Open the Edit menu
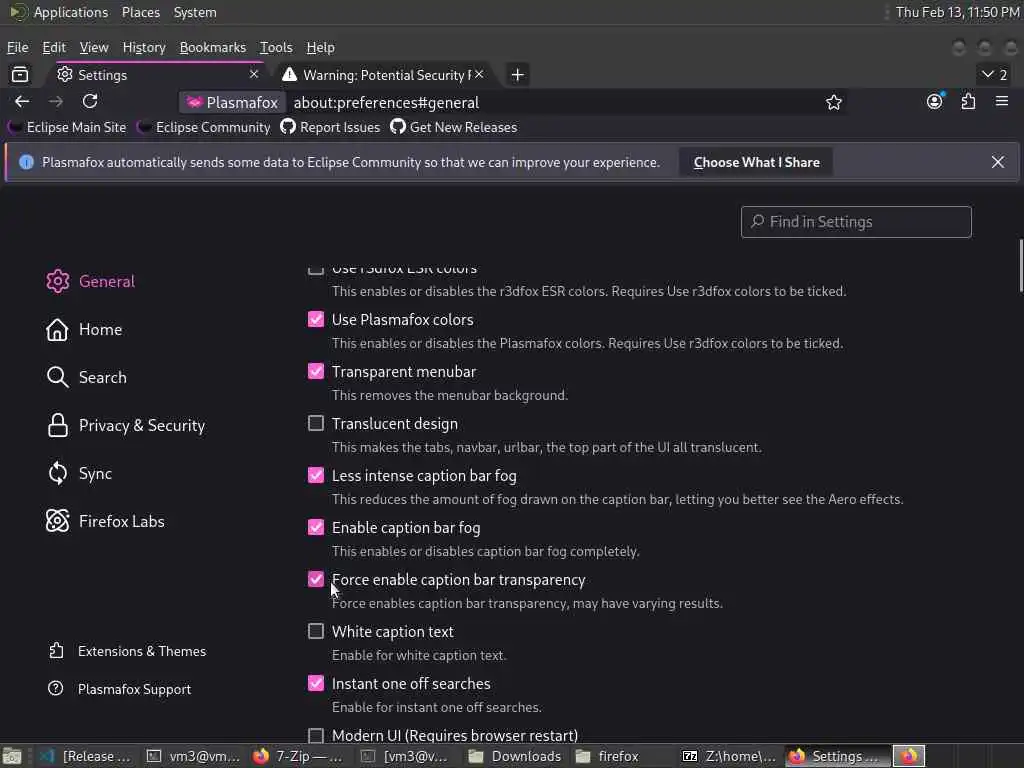Screen dimensions: 1024x768 point(54,47)
